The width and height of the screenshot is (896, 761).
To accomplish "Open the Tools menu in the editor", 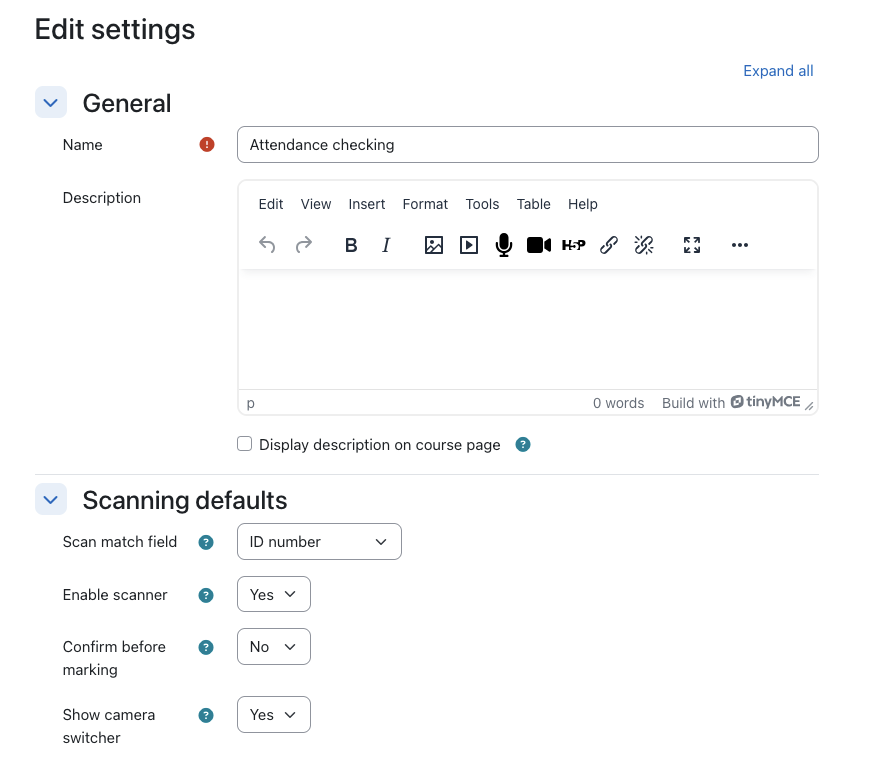I will pos(482,204).
